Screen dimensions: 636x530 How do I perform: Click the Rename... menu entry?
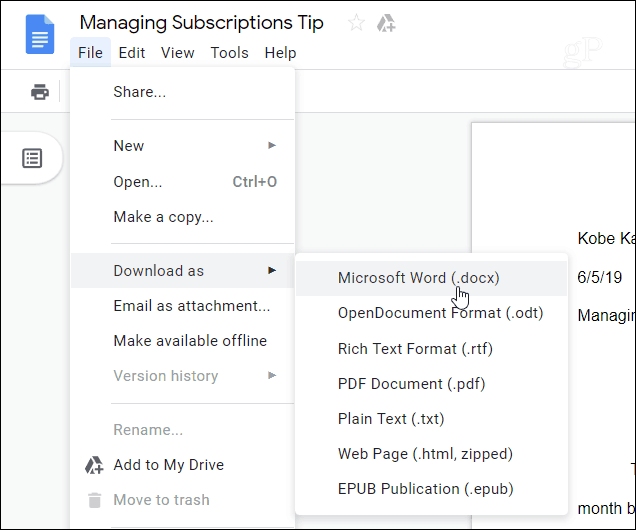coord(183,430)
